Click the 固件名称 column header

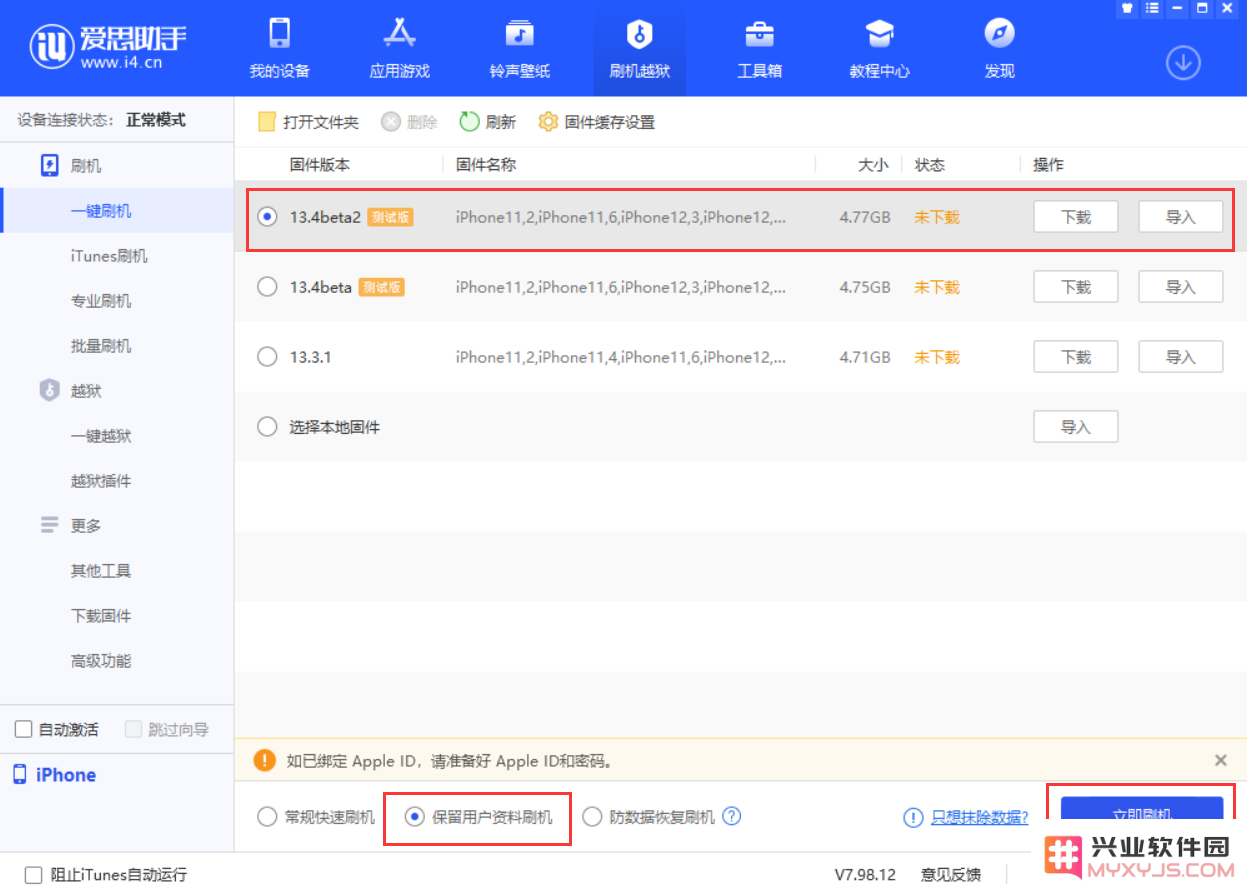pyautogui.click(x=486, y=165)
